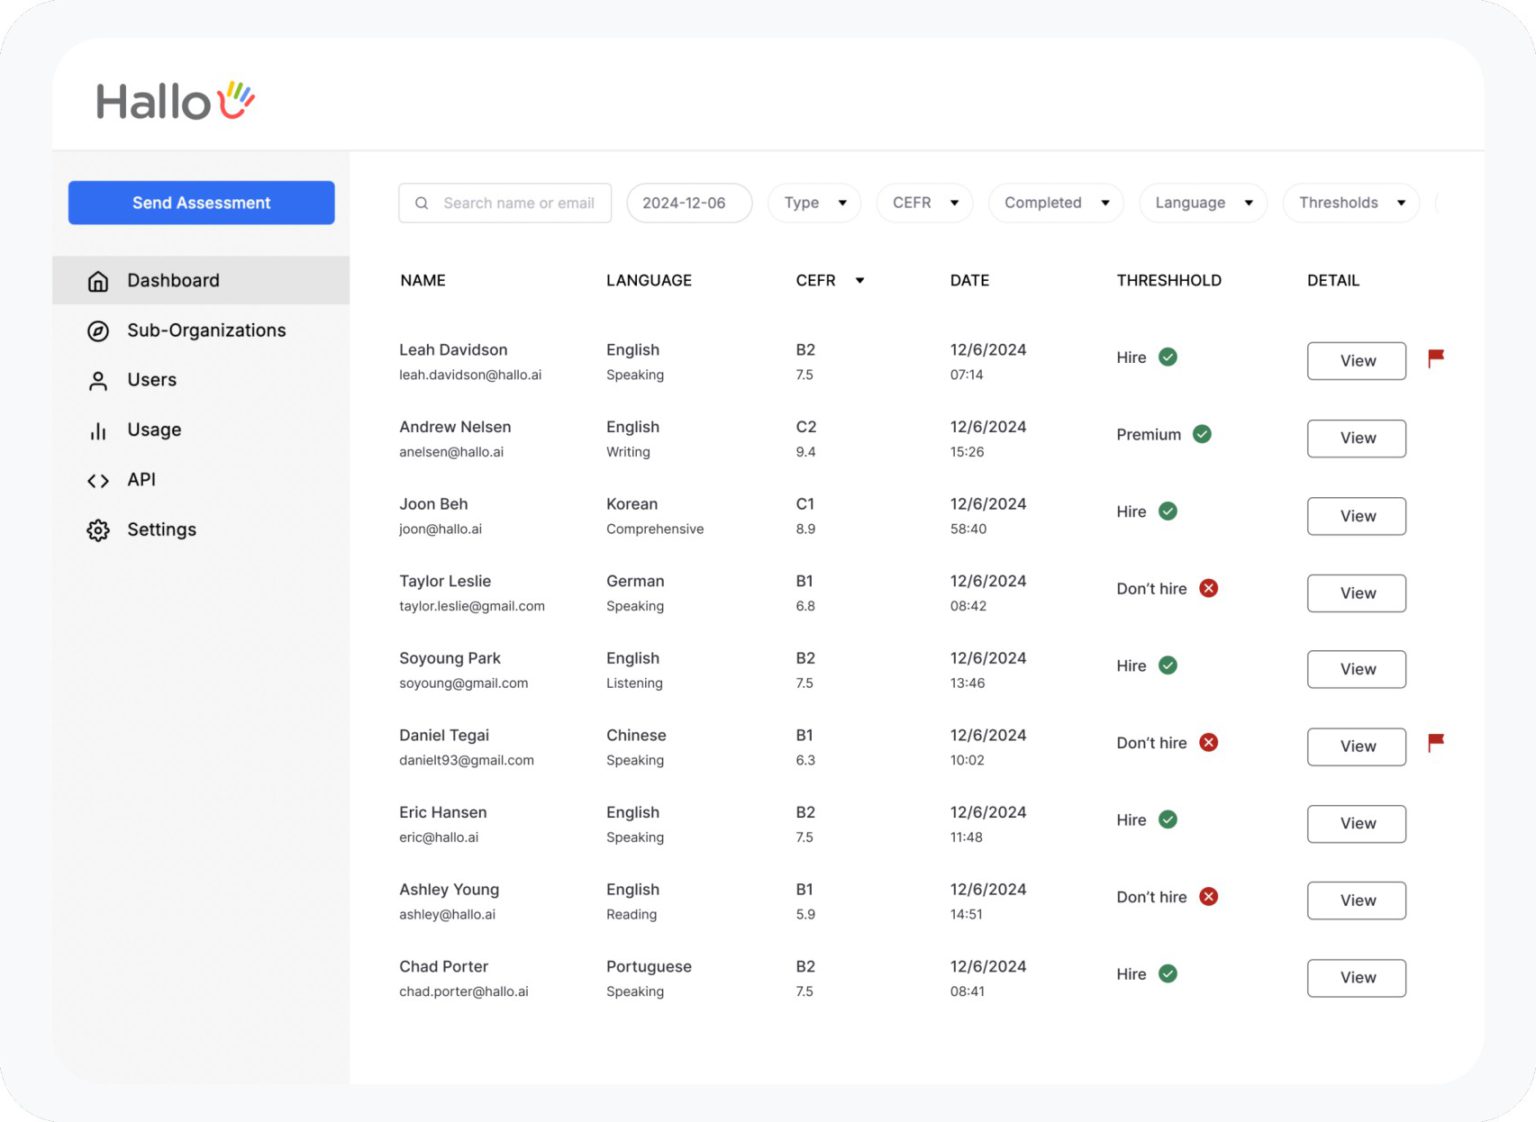
Task: Click the Hallo logo hand icon
Action: 237,98
